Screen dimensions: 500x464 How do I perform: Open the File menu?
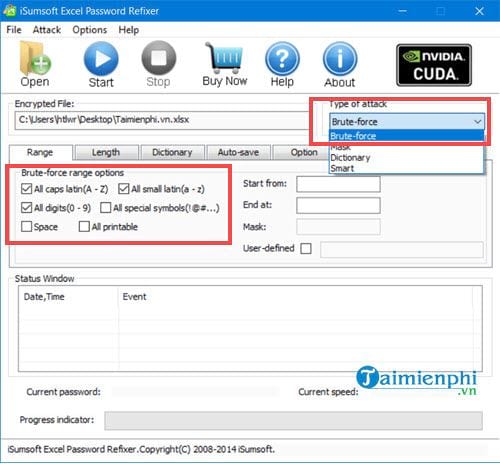(14, 30)
